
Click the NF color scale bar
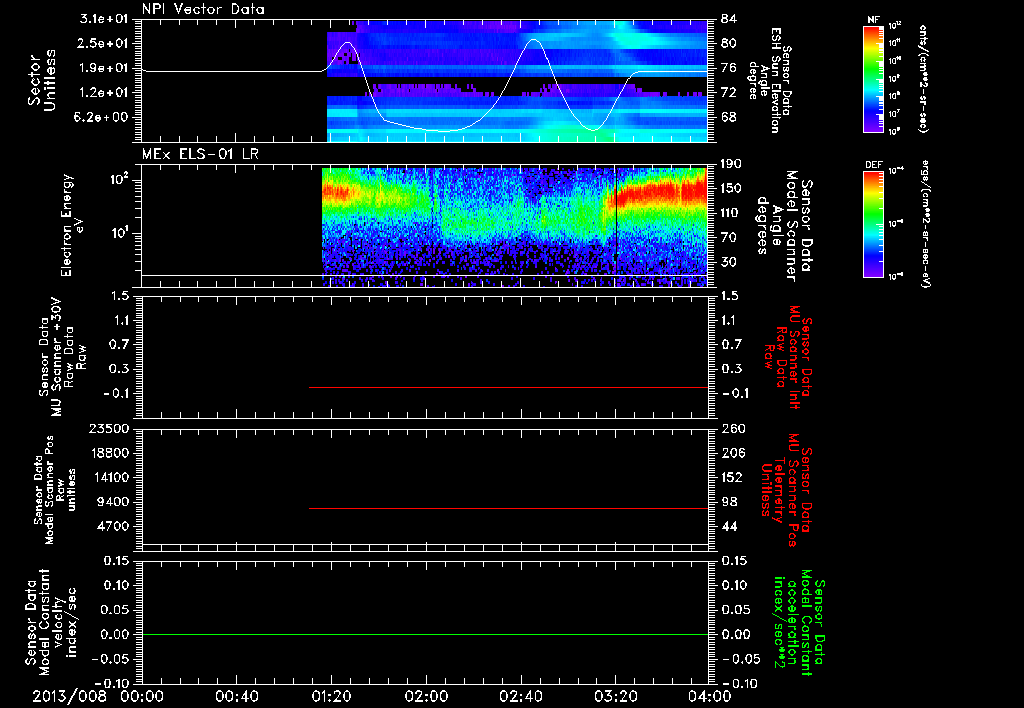(874, 79)
